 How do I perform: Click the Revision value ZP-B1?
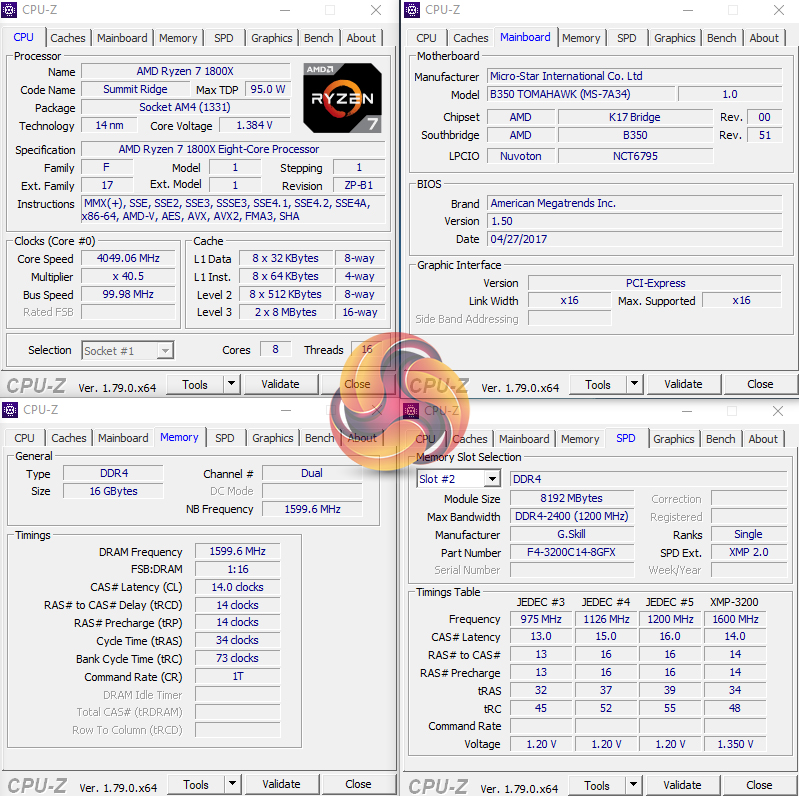(x=359, y=185)
